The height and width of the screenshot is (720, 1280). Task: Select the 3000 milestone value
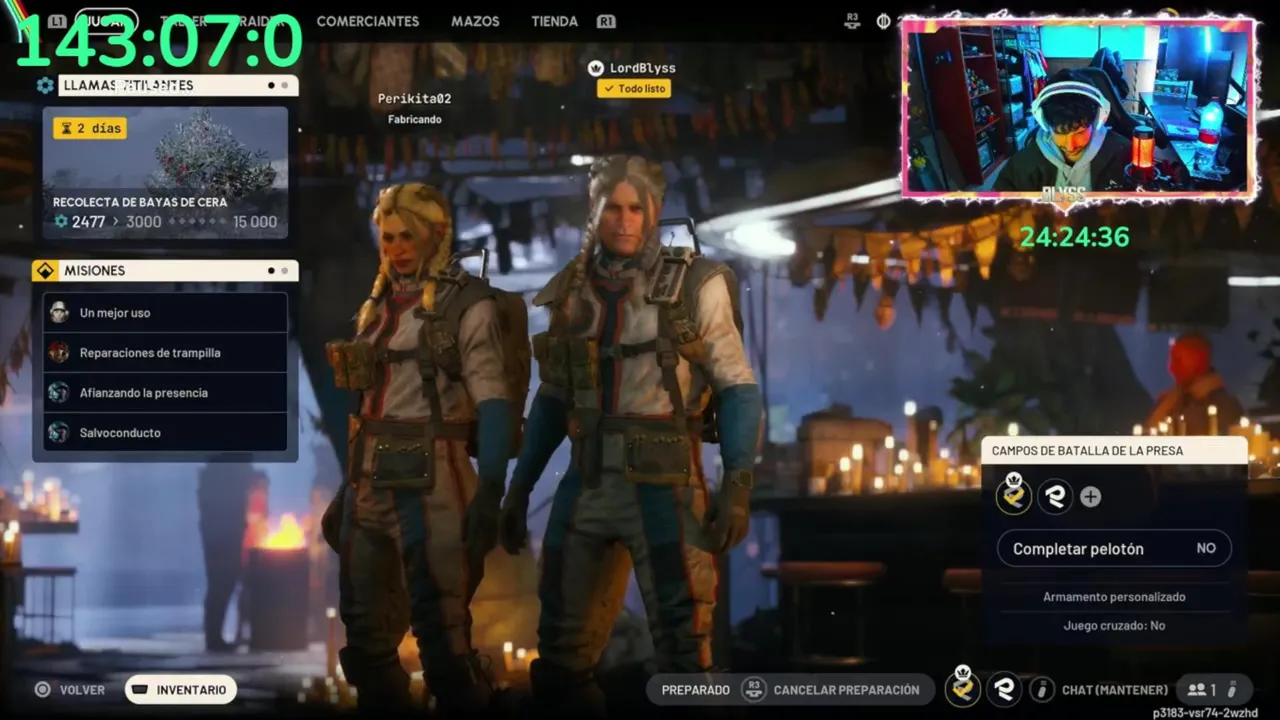point(144,222)
